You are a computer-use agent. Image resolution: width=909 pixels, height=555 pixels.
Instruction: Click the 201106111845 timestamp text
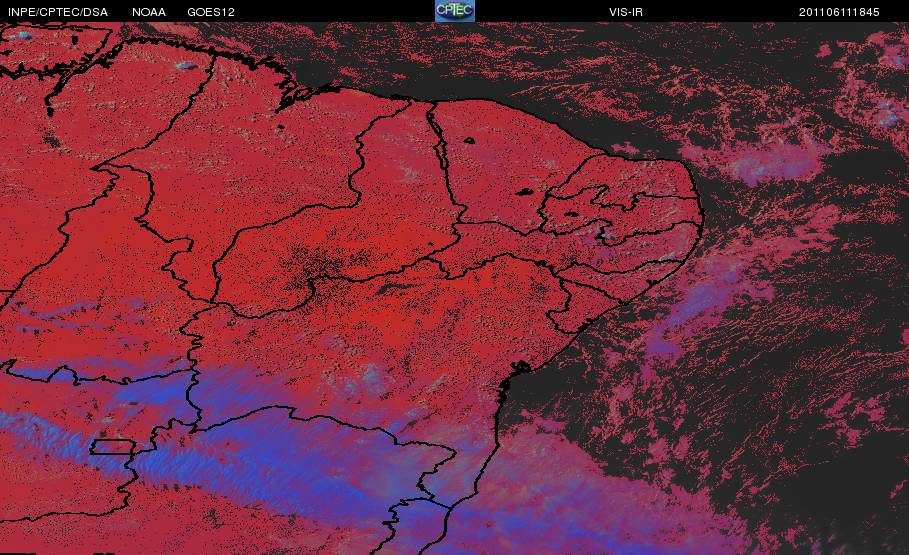point(839,12)
